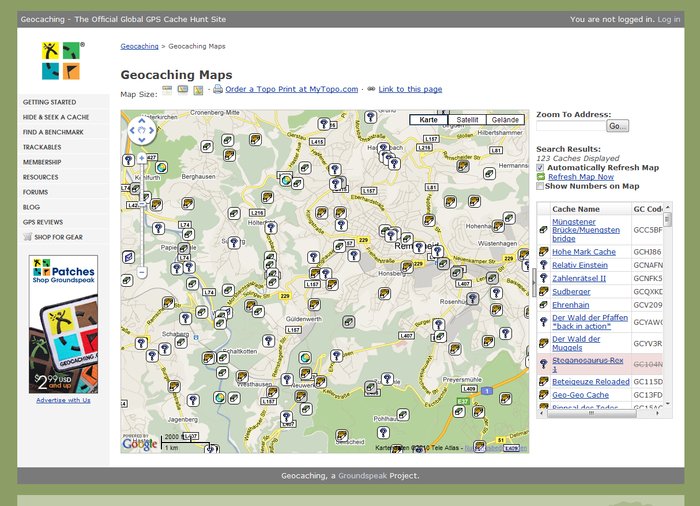This screenshot has height=506, width=700.
Task: Click the Geocaching logo in the sidebar
Action: 63,61
